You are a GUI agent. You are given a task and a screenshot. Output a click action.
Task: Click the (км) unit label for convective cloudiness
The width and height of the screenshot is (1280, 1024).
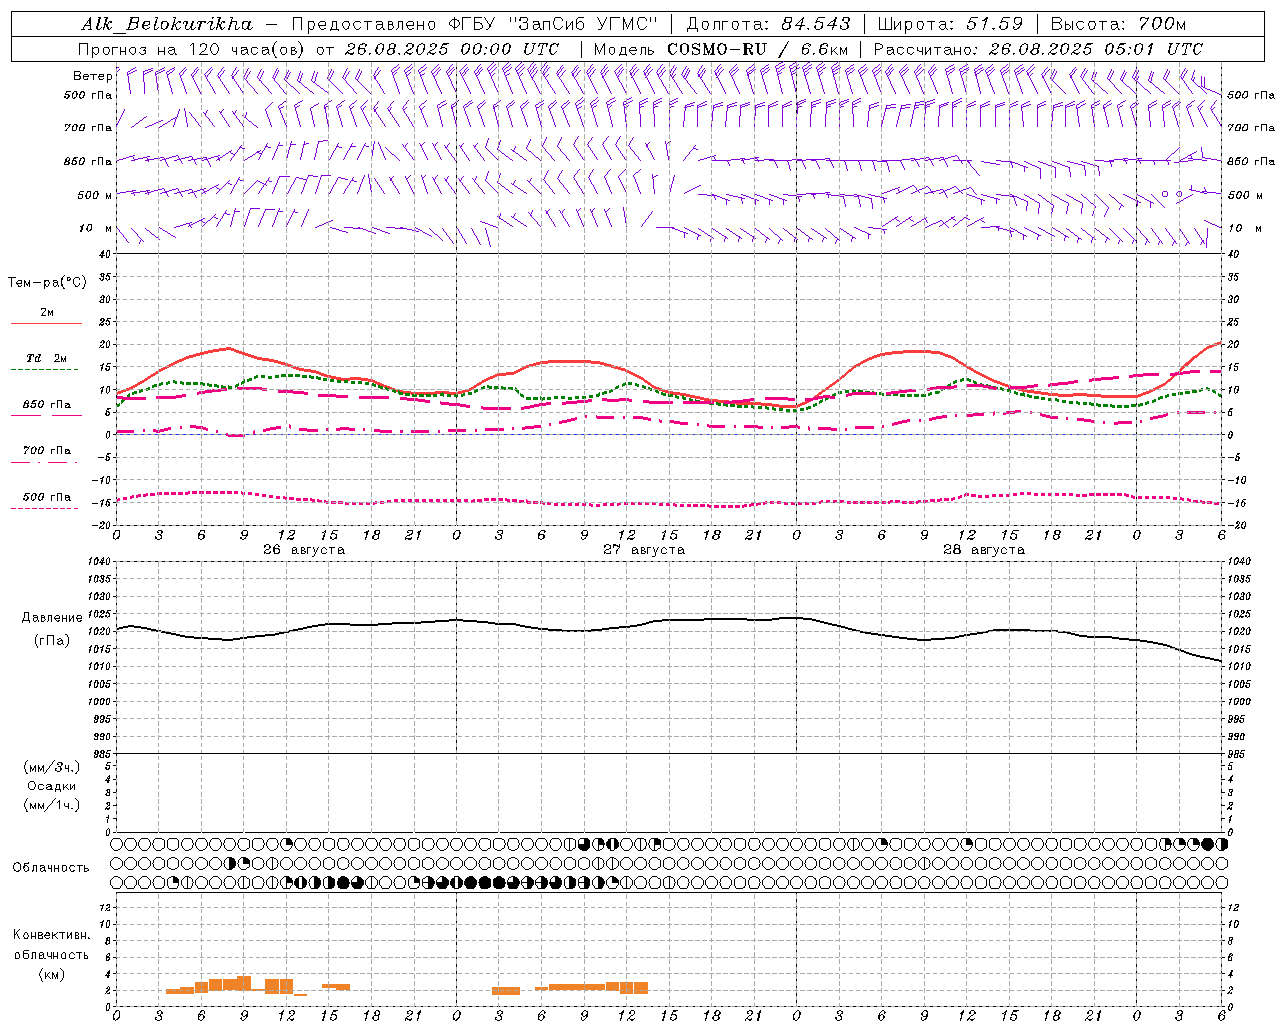coord(51,974)
